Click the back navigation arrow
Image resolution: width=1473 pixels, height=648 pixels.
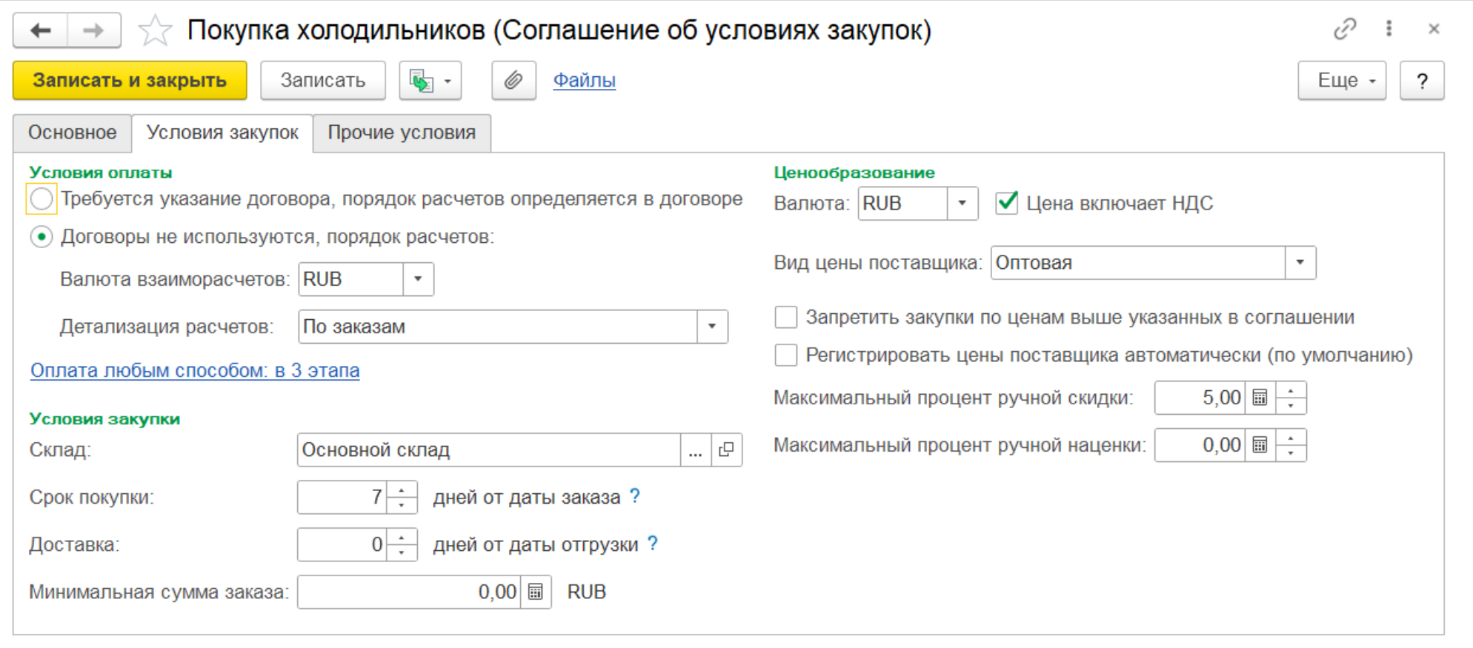point(41,31)
